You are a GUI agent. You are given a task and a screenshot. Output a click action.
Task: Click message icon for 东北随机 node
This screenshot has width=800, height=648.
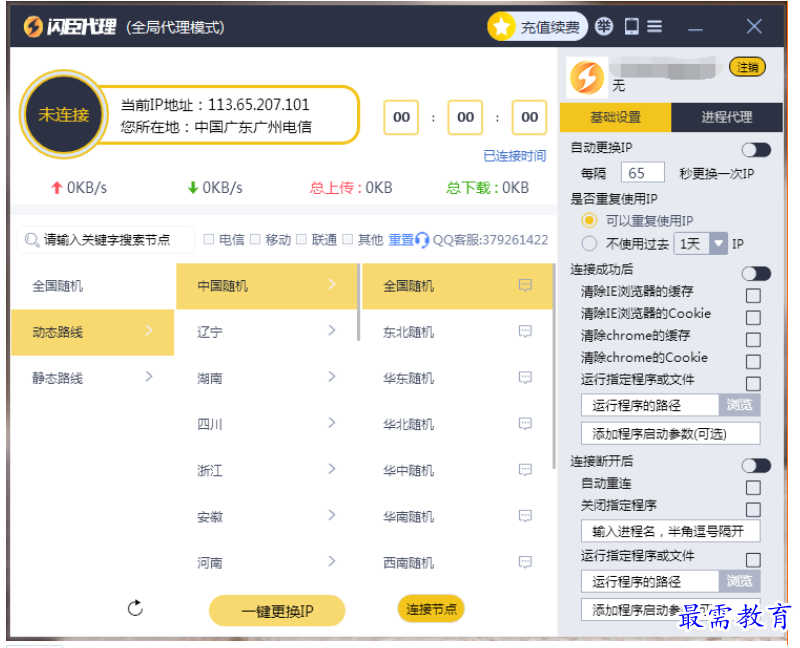[525, 331]
